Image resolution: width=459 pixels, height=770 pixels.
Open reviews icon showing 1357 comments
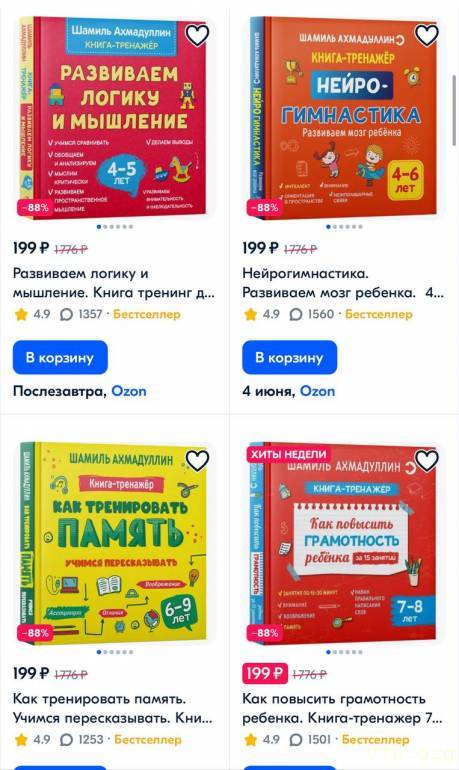point(66,314)
